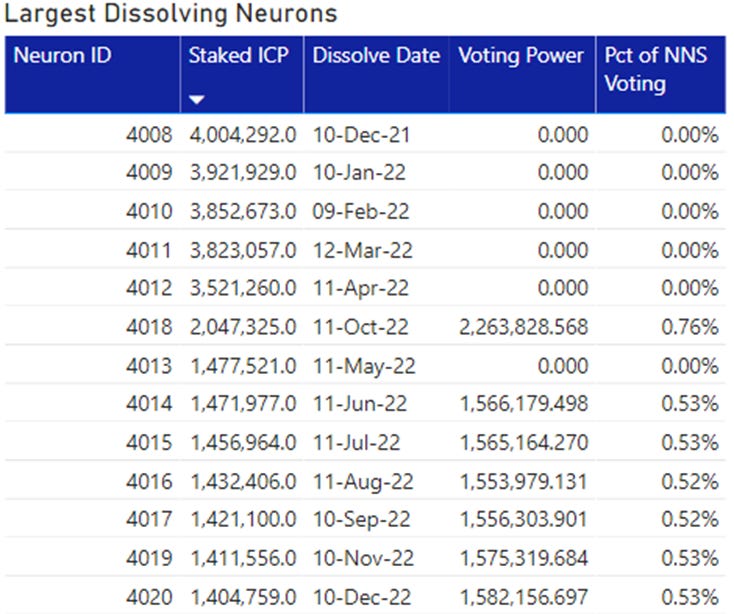Select dissolve date 09-Feb-22

click(x=361, y=211)
